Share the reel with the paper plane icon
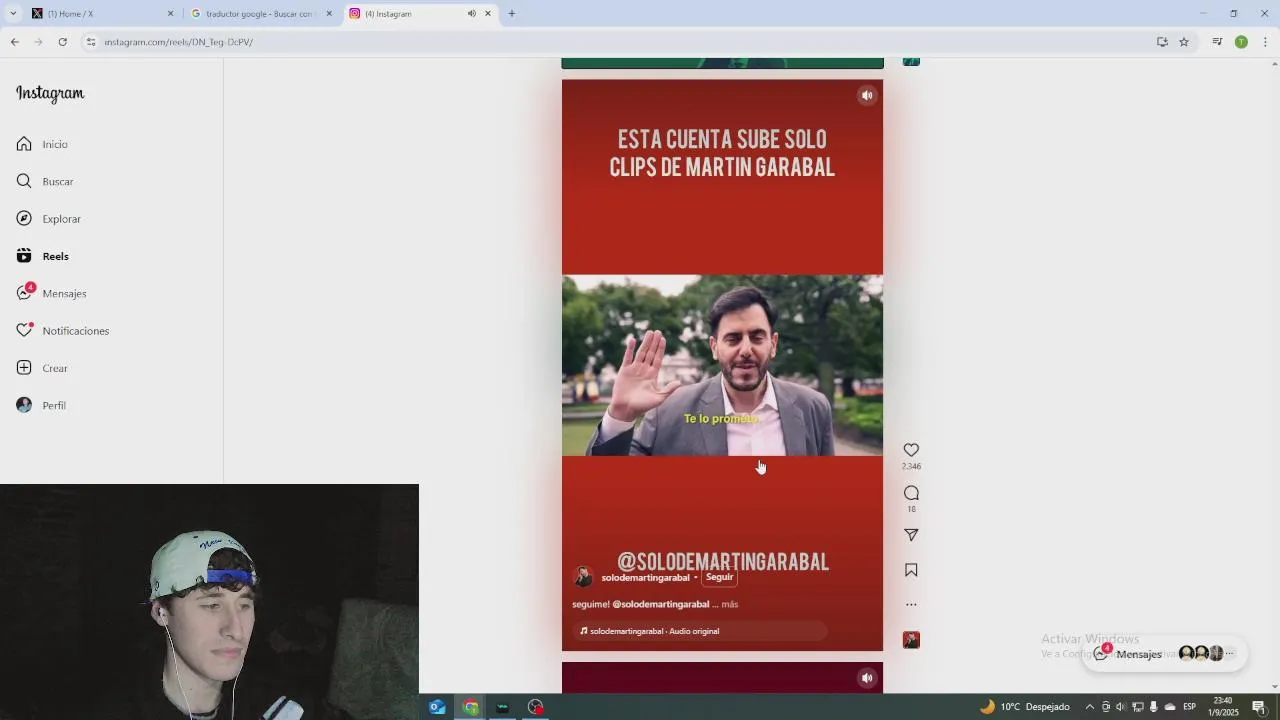 pyautogui.click(x=911, y=535)
